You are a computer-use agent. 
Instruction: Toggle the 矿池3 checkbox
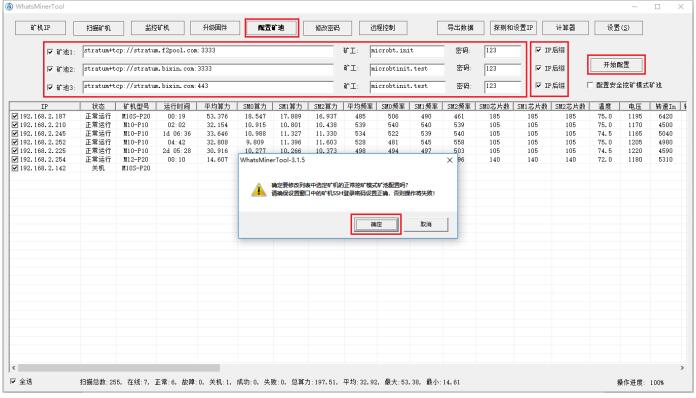(50, 87)
